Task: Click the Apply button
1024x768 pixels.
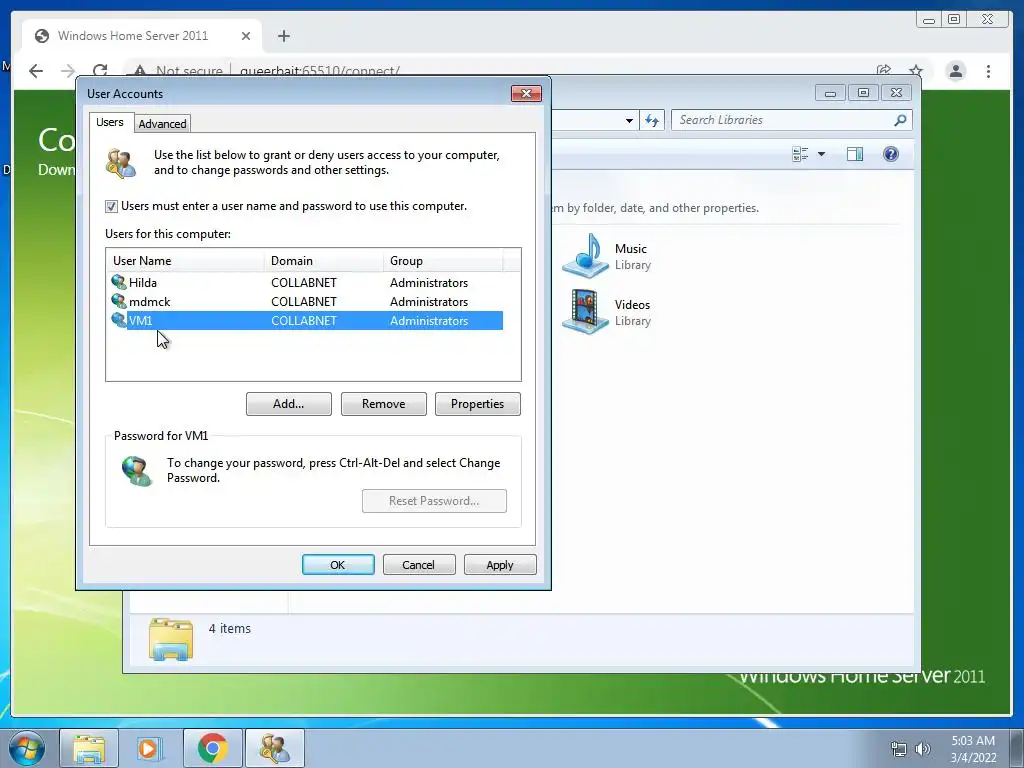Action: [x=500, y=565]
